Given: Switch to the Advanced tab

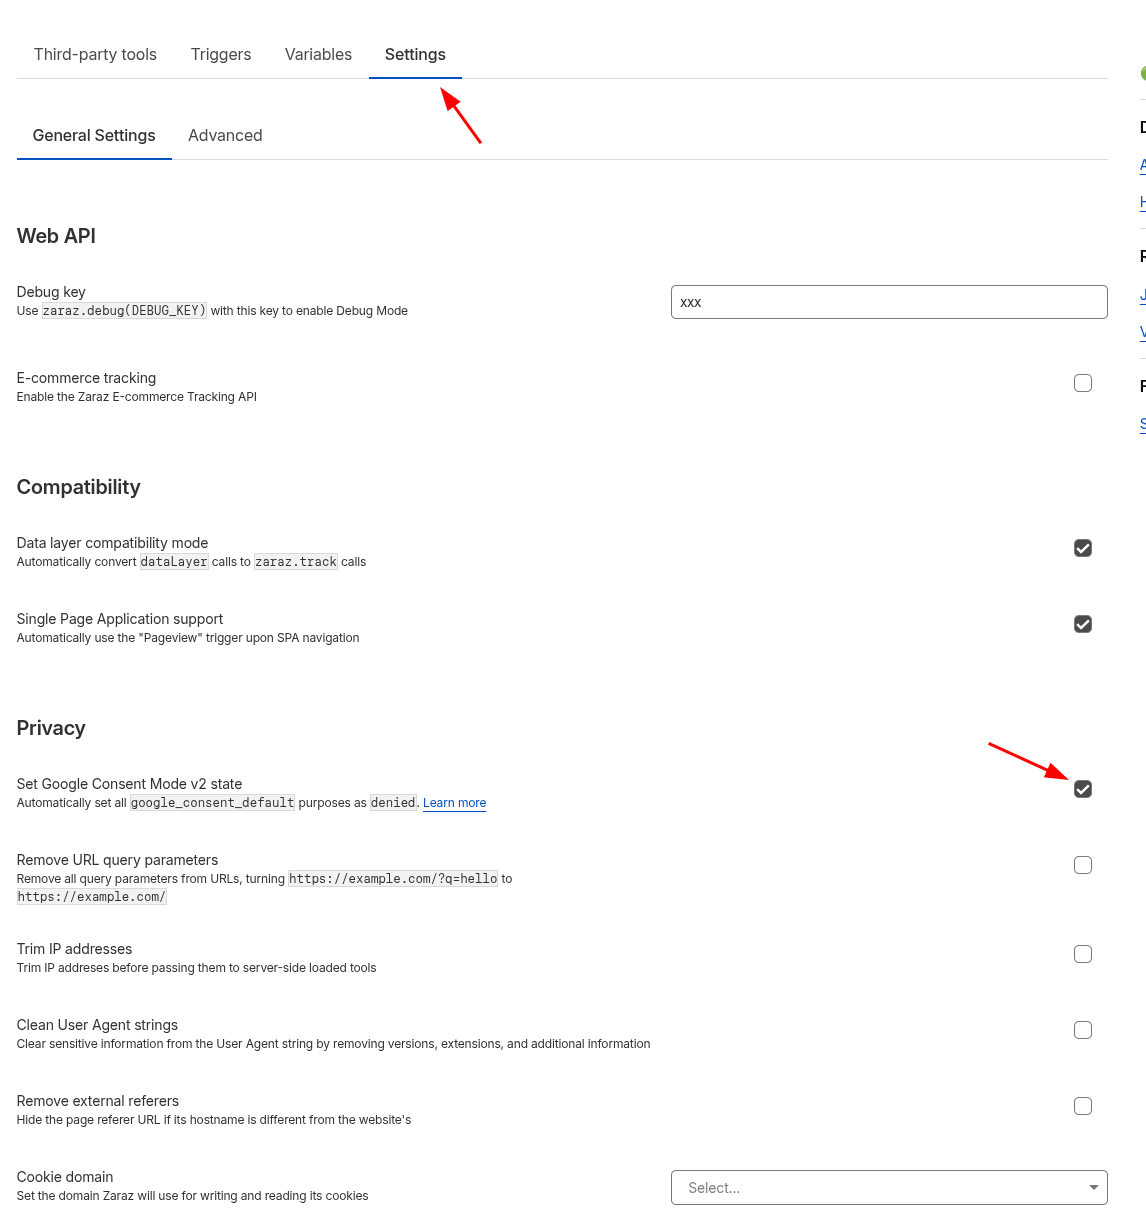Looking at the screenshot, I should (x=225, y=135).
